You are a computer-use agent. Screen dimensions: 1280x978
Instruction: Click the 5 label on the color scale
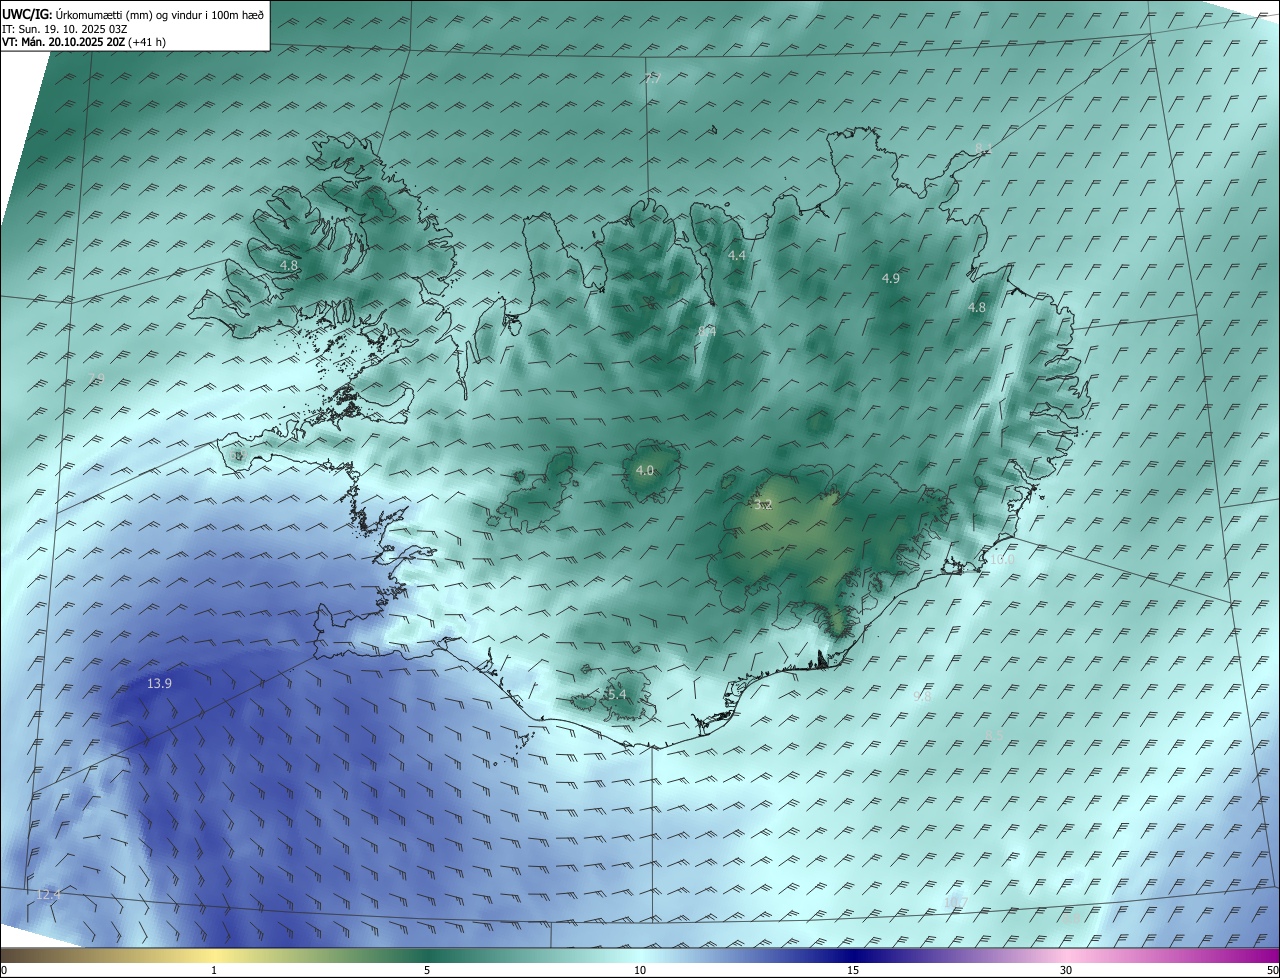coord(427,970)
